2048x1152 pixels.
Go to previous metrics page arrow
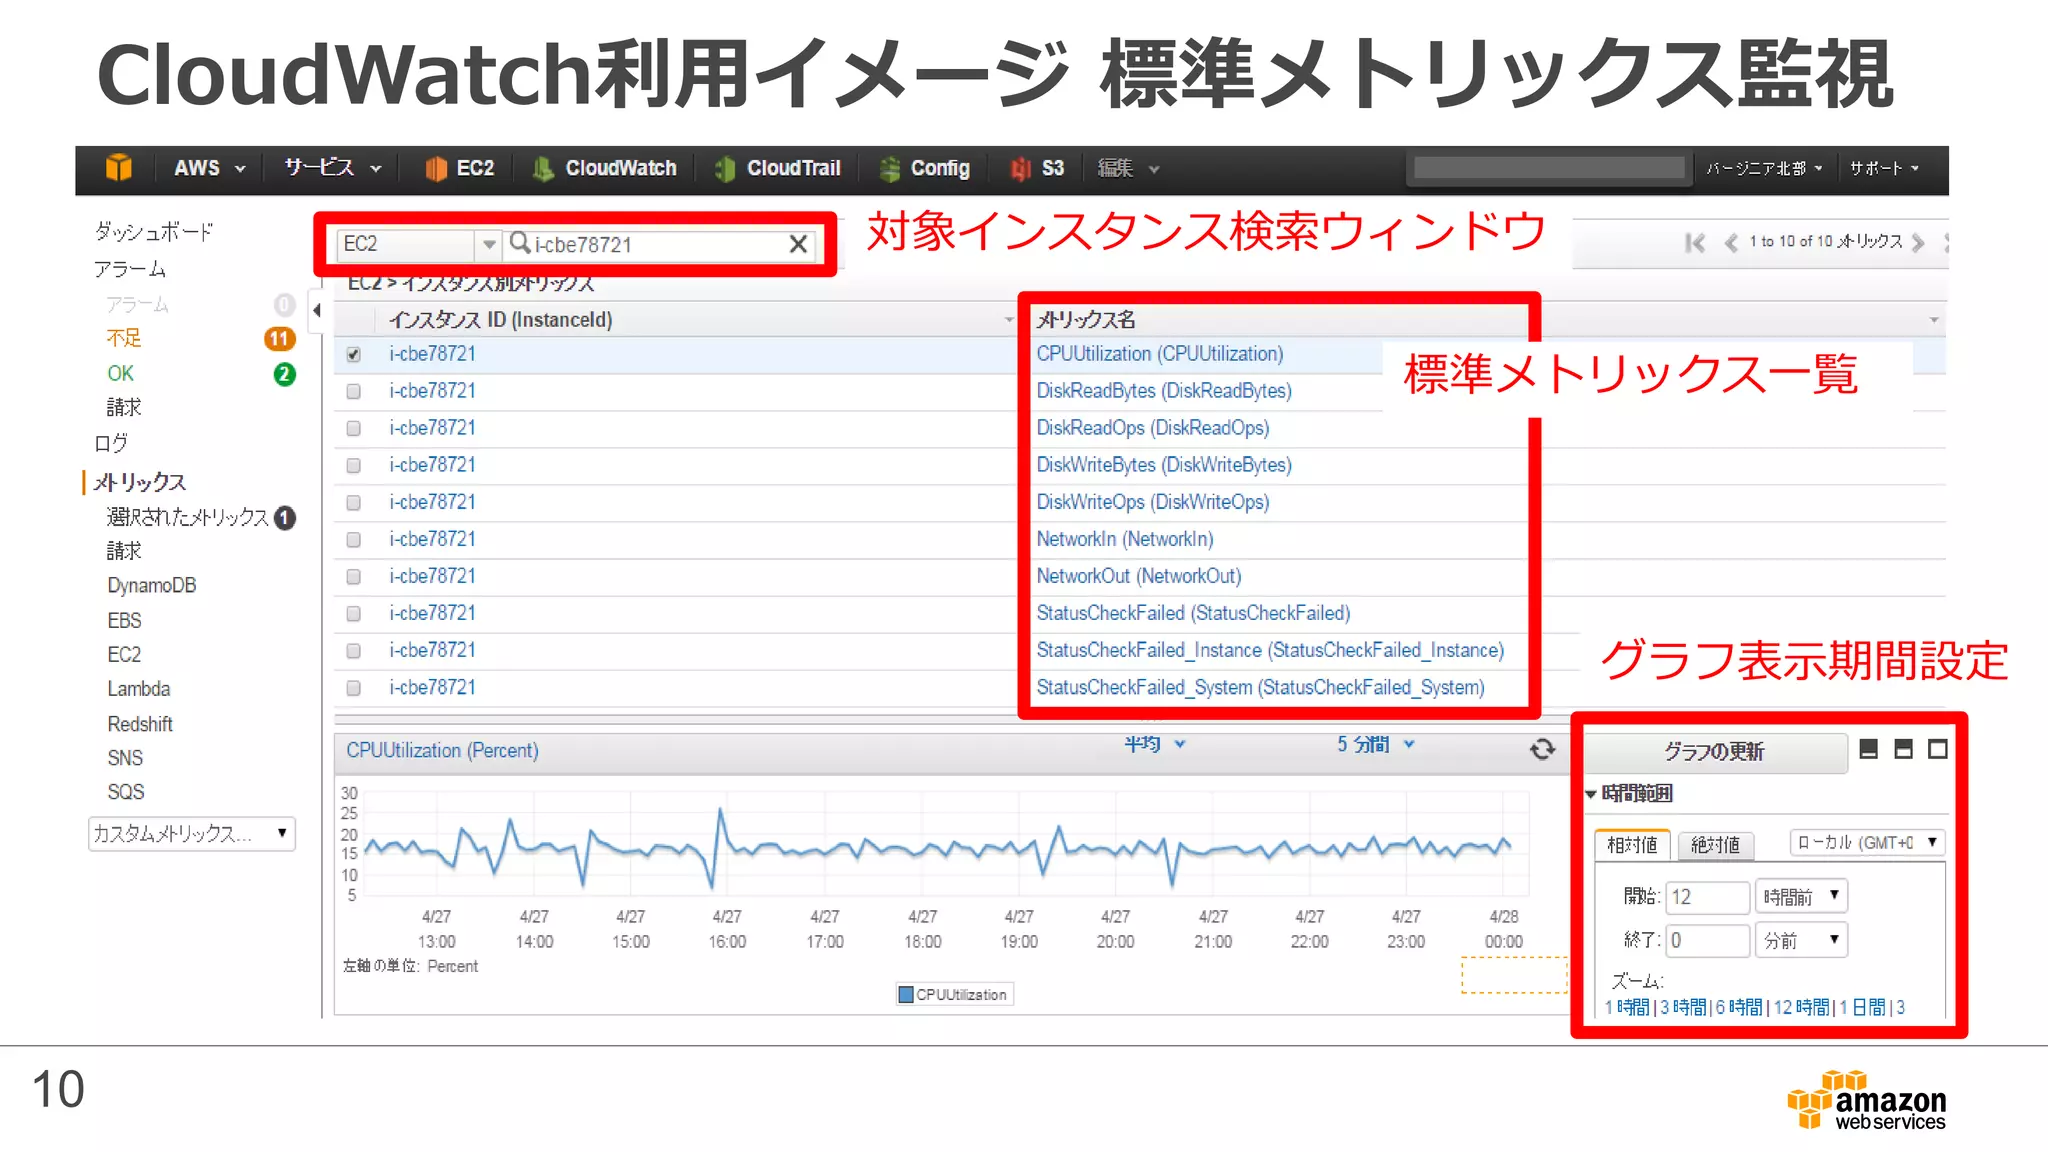pyautogui.click(x=1731, y=243)
